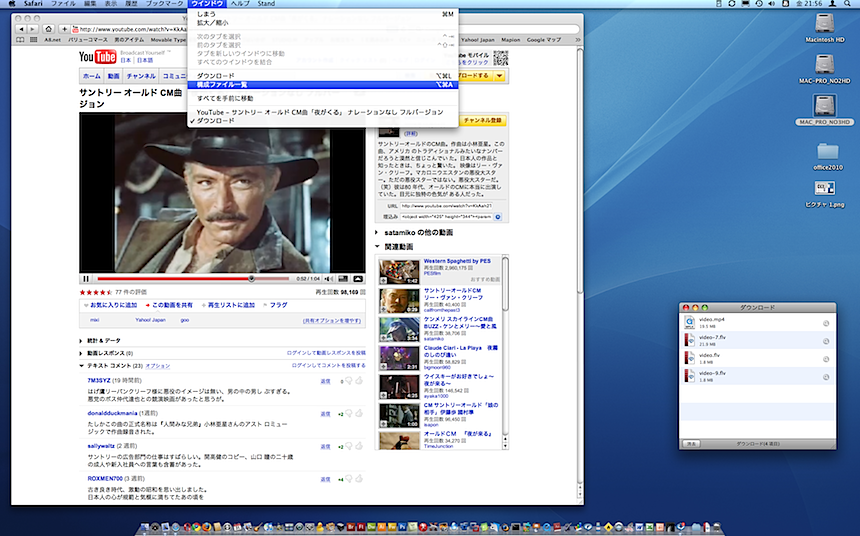Open ピクチャ 1.png file on desktop
Screen dimensions: 860x536
click(x=825, y=188)
